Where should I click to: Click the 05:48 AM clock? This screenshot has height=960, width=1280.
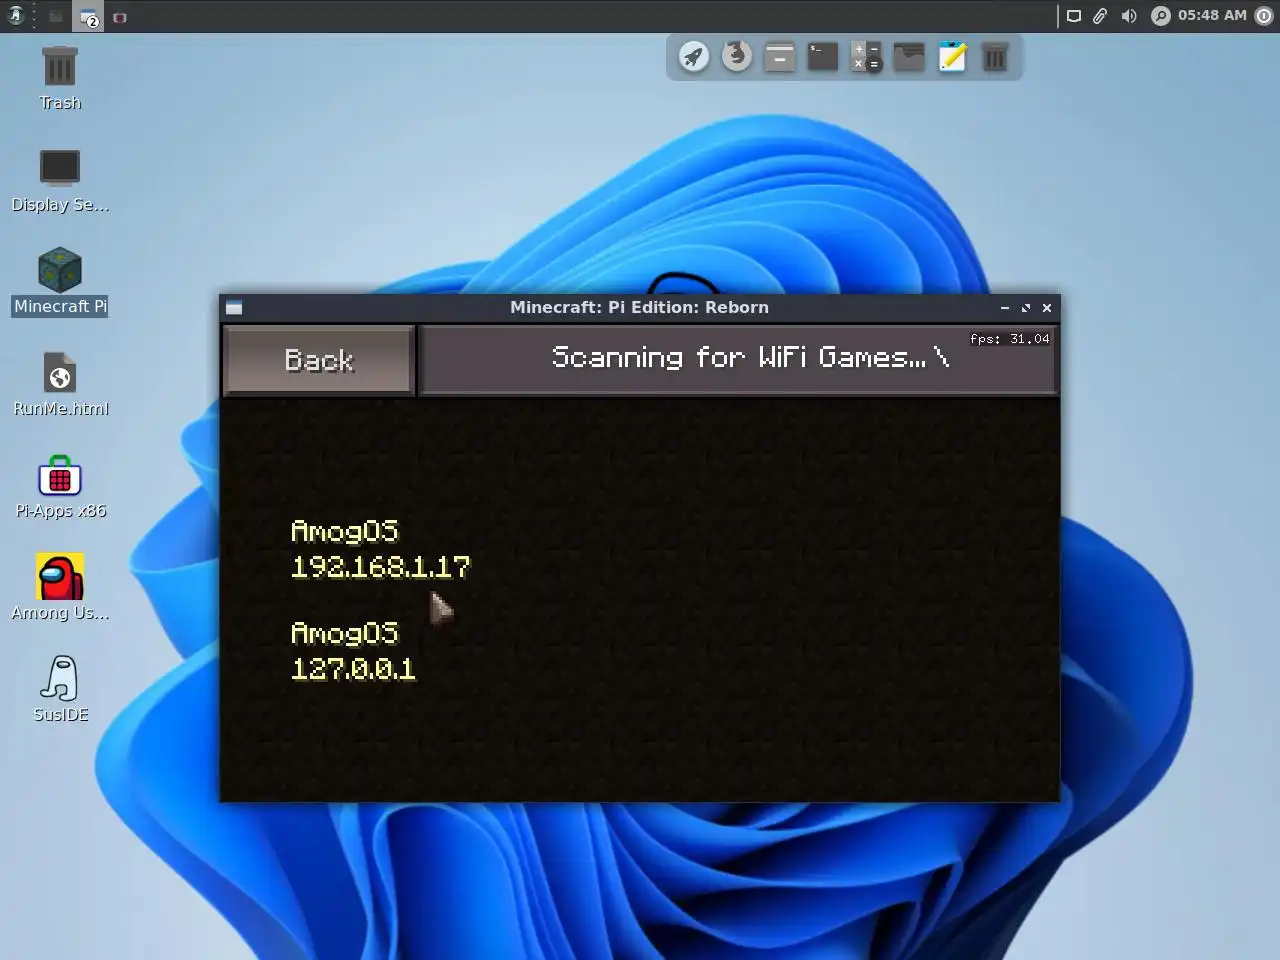pyautogui.click(x=1212, y=16)
